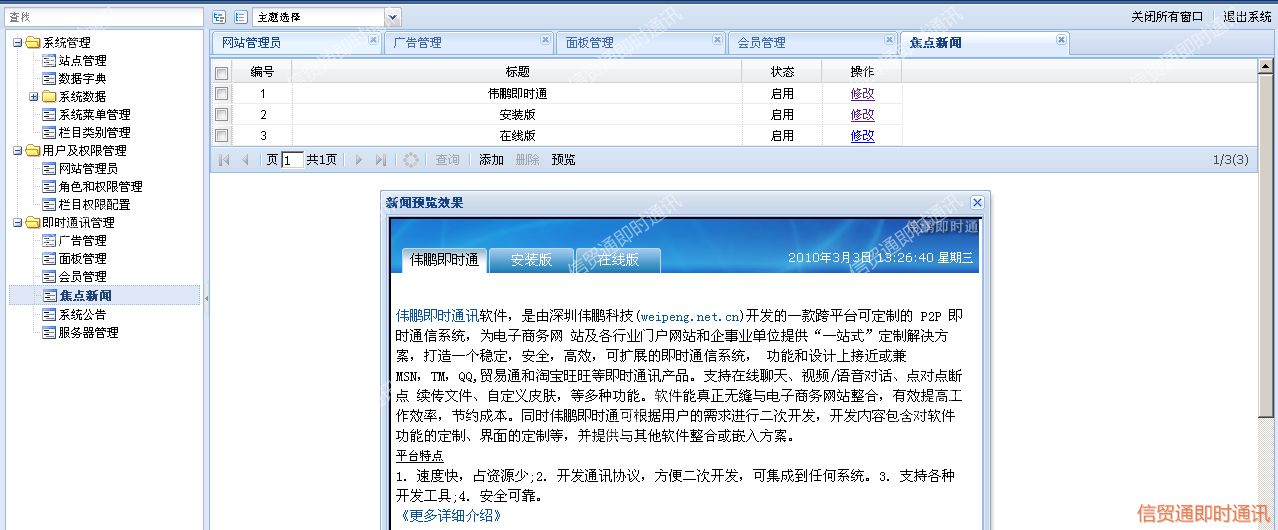Open 系统菜单管理 in the tree

94,115
